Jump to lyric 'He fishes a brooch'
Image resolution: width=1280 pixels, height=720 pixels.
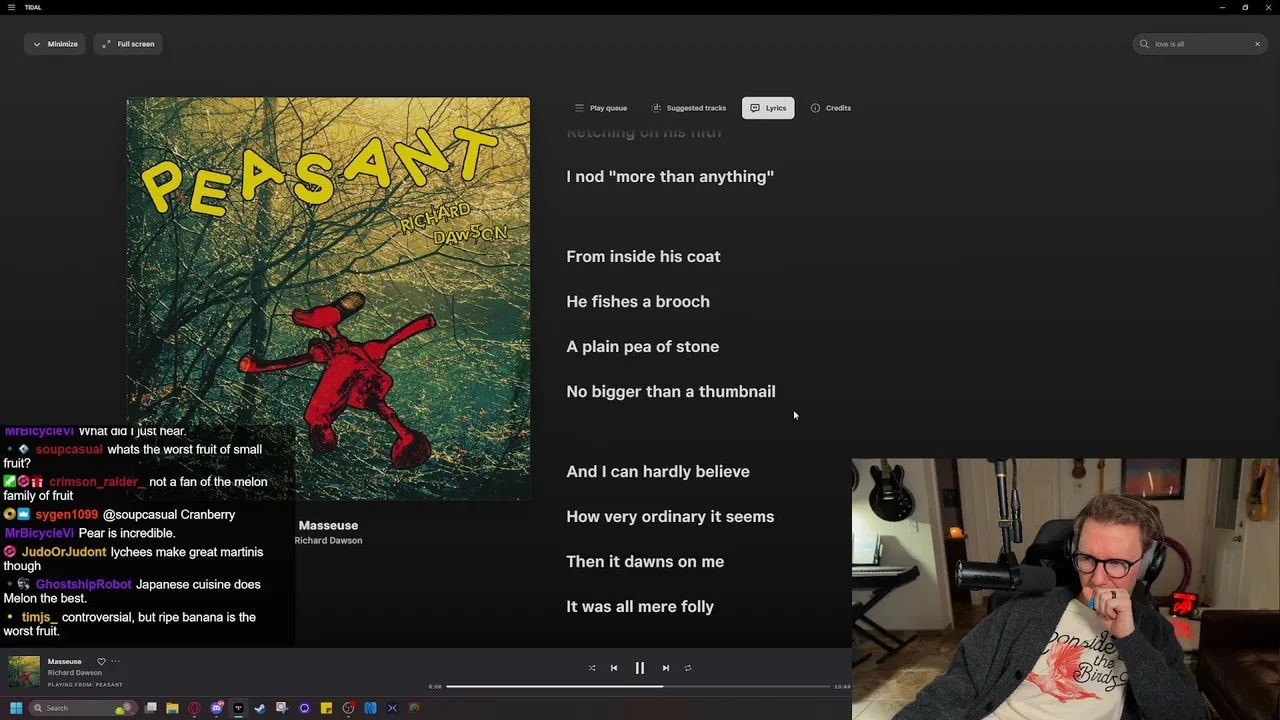[638, 302]
